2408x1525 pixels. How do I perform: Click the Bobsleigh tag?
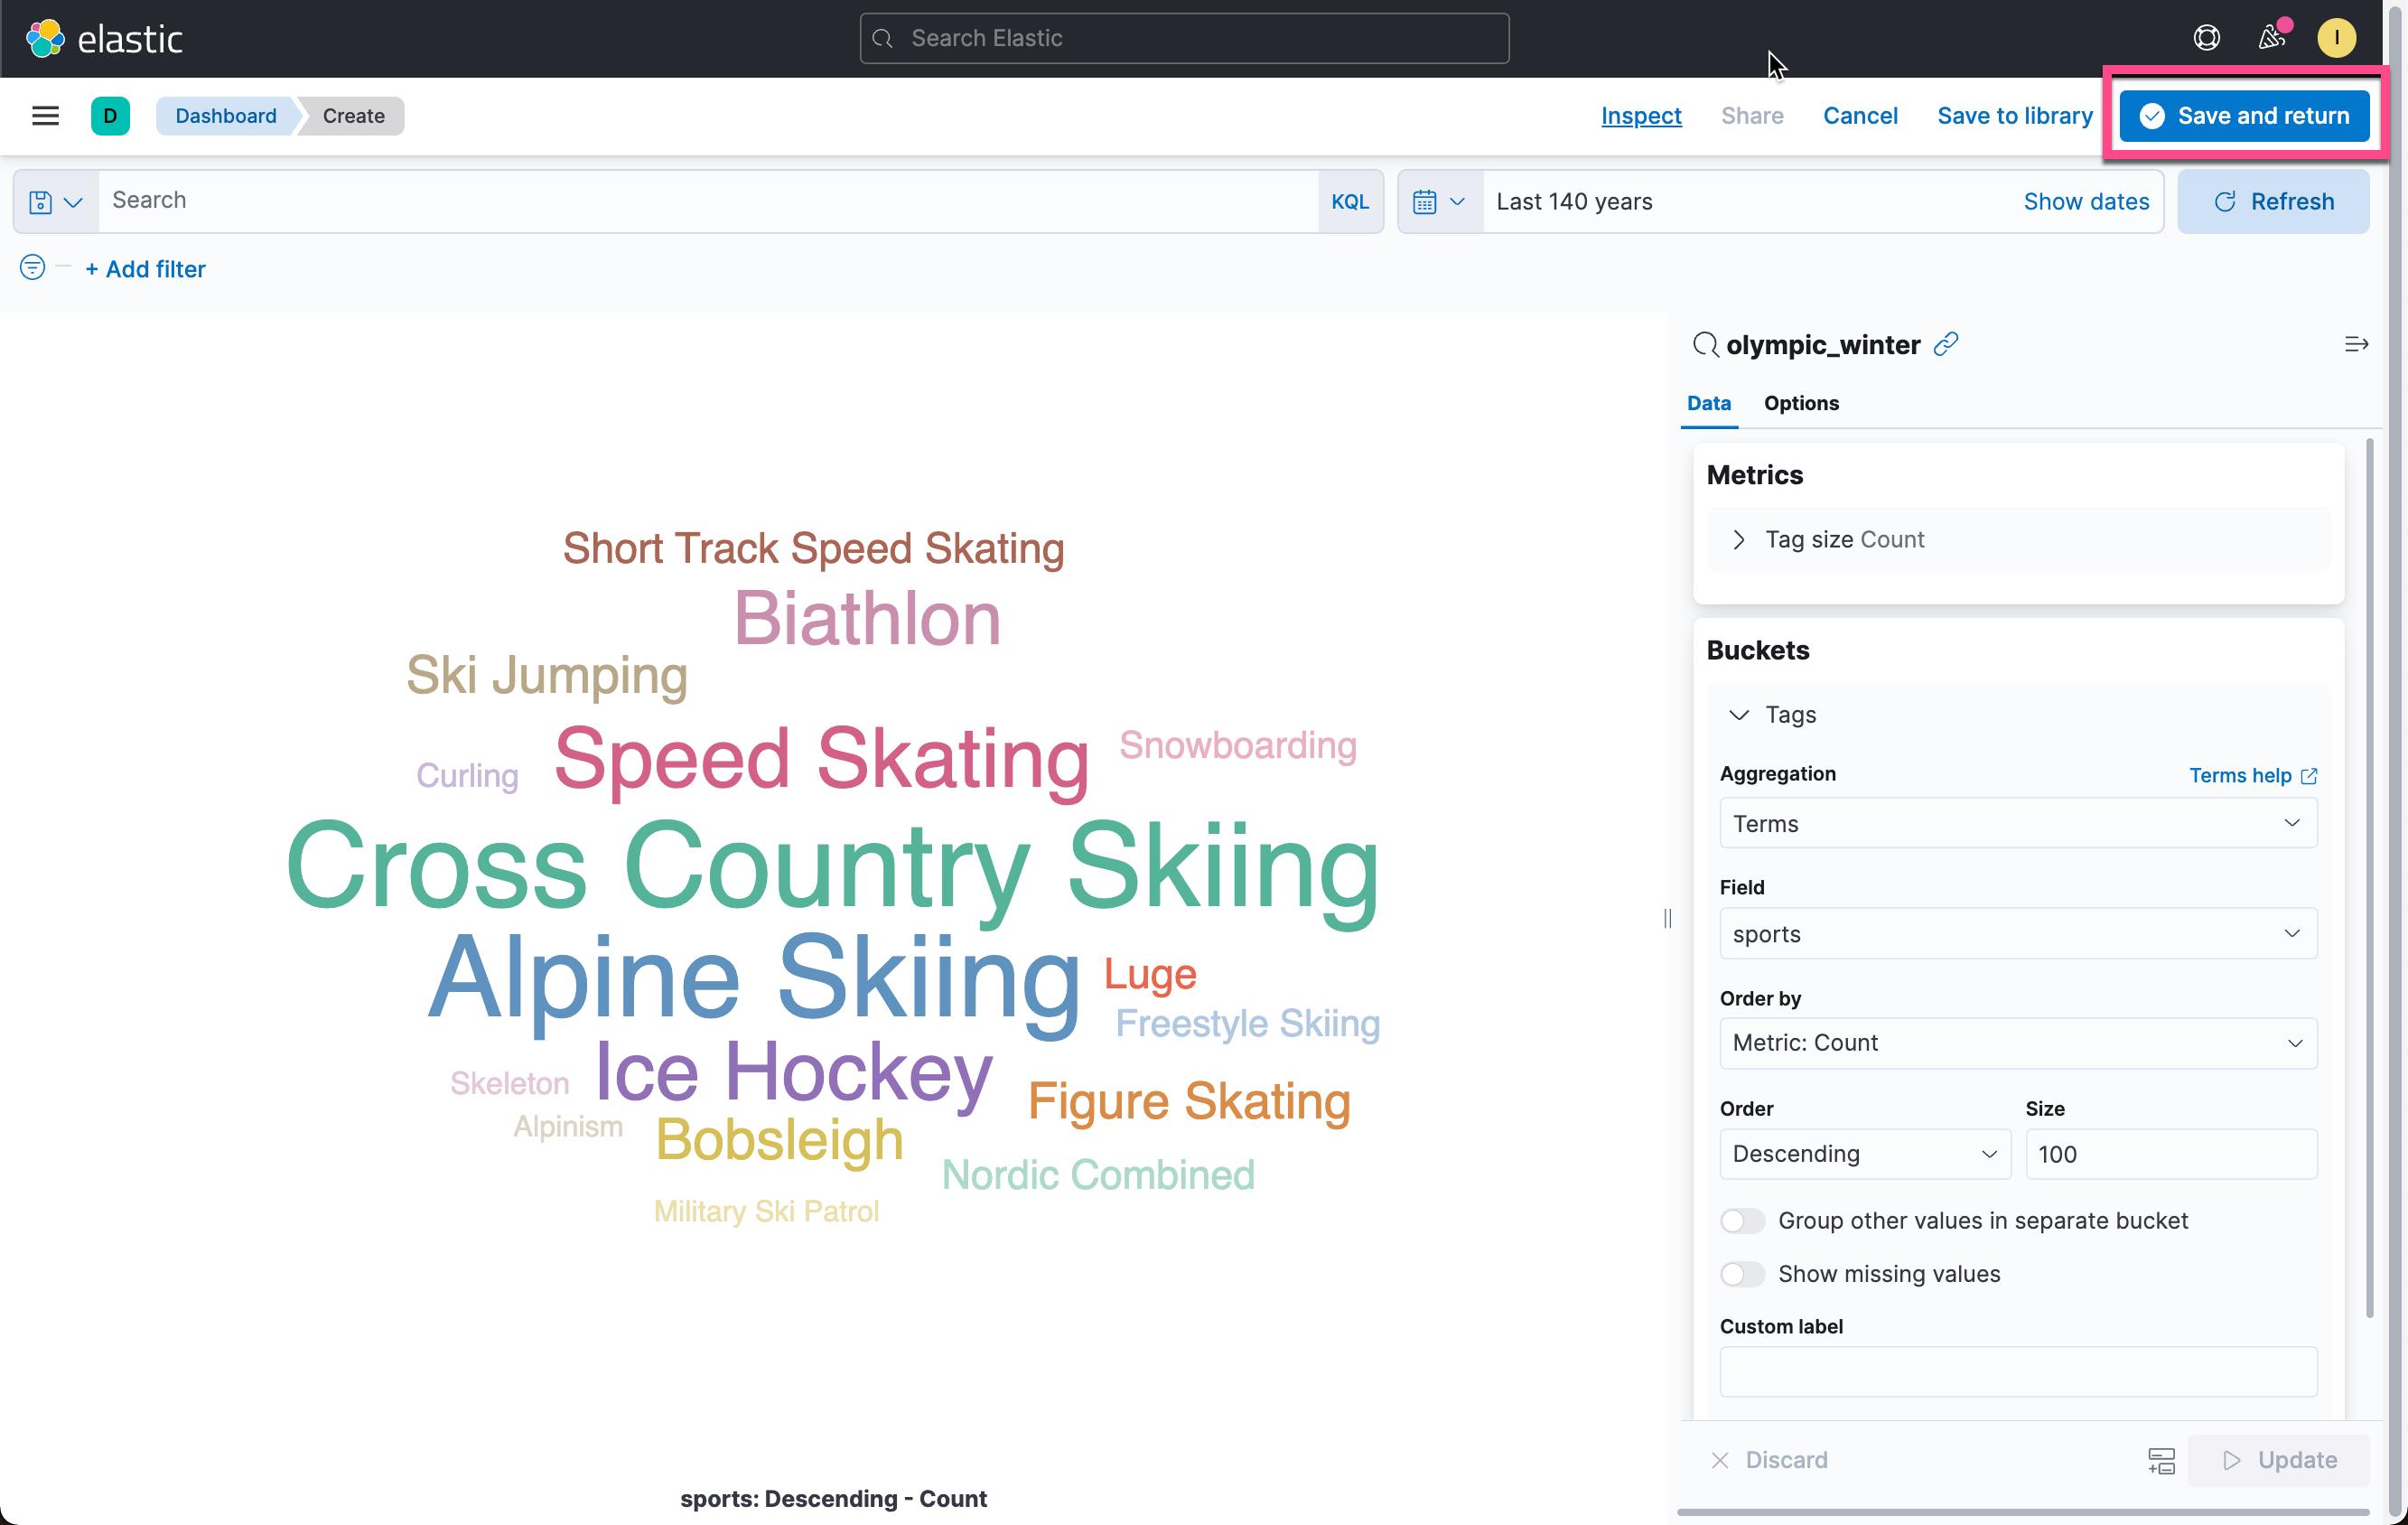(779, 1140)
